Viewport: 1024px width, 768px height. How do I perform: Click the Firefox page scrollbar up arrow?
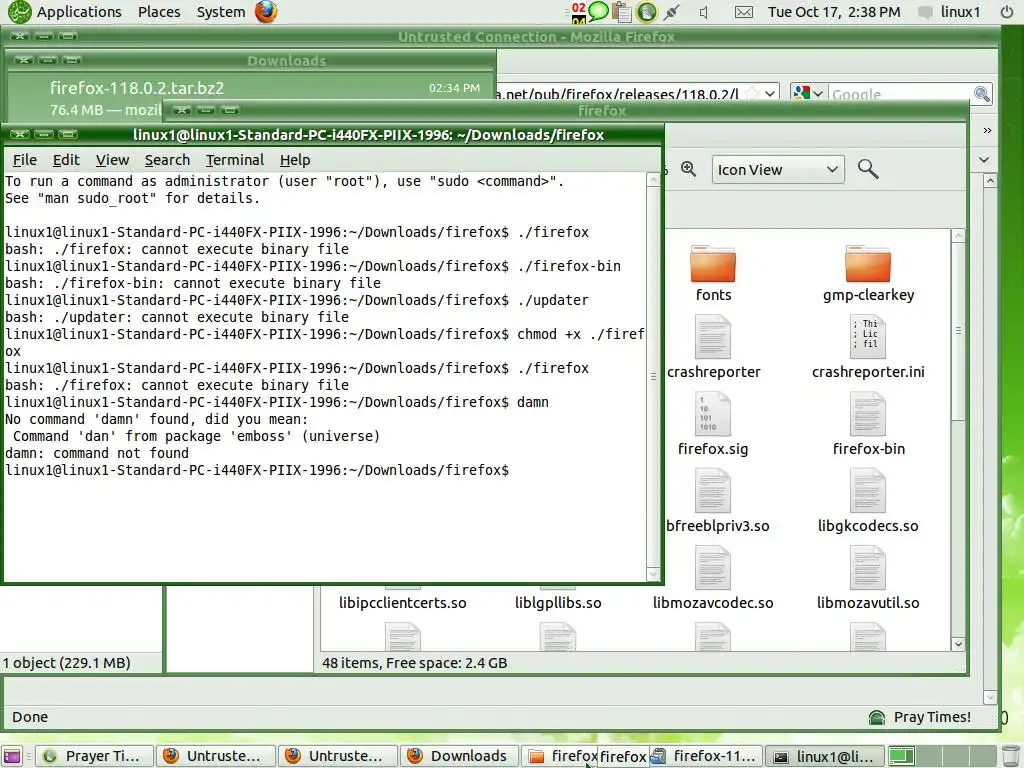[989, 182]
